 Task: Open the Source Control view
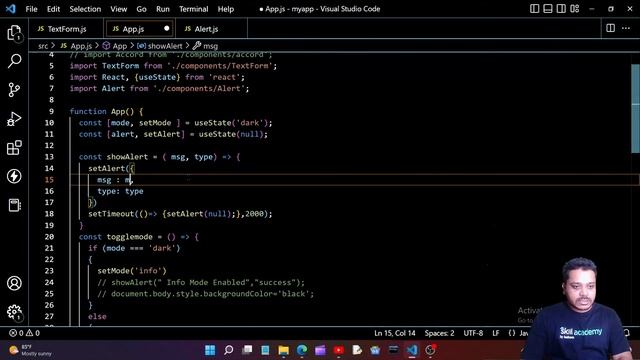click(x=14, y=90)
